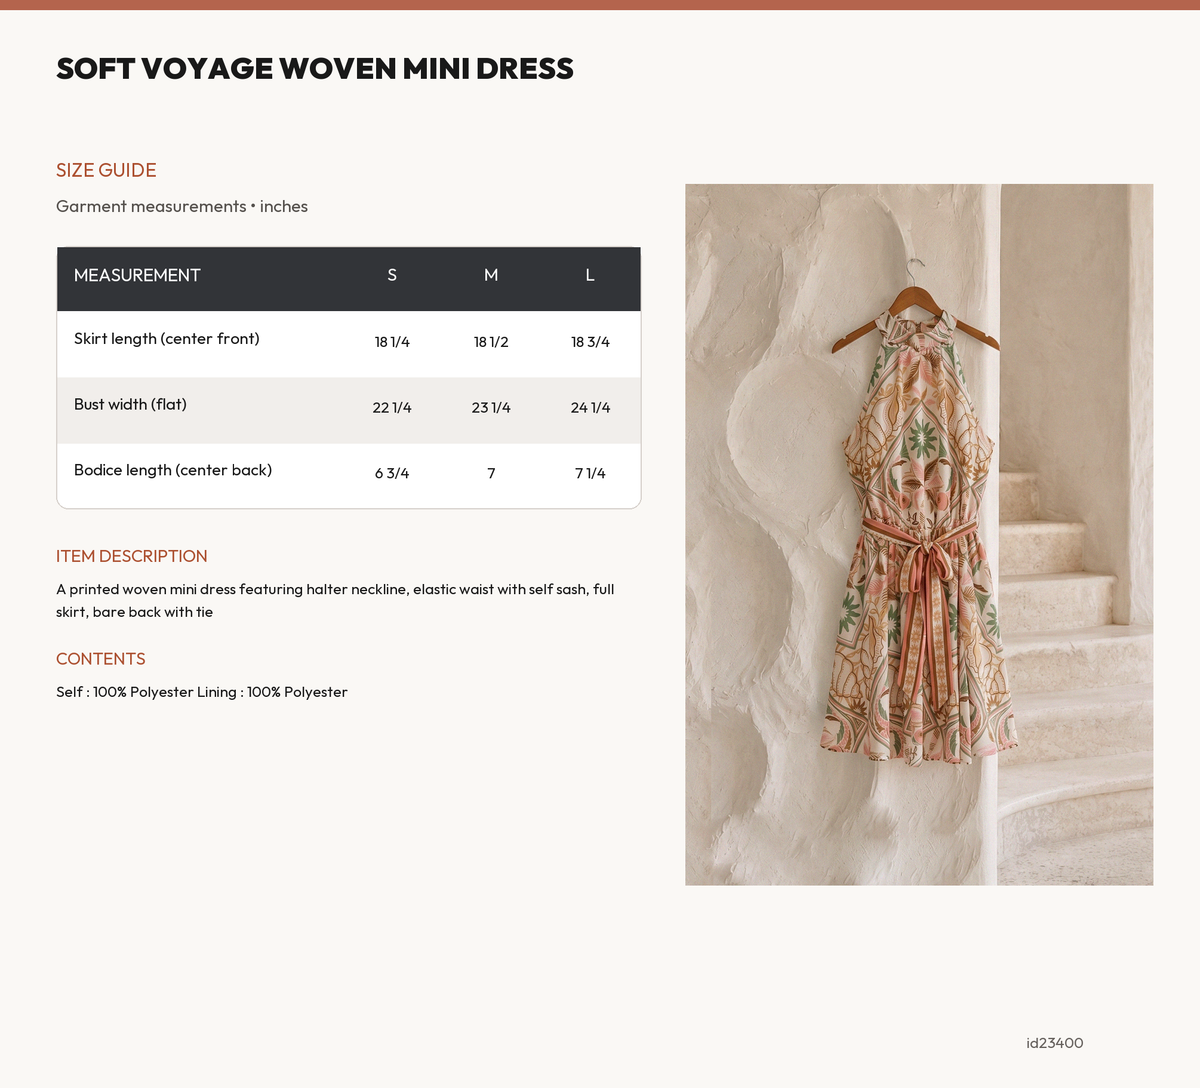Viewport: 1200px width, 1088px height.
Task: Select the L size column header
Action: pyautogui.click(x=590, y=275)
